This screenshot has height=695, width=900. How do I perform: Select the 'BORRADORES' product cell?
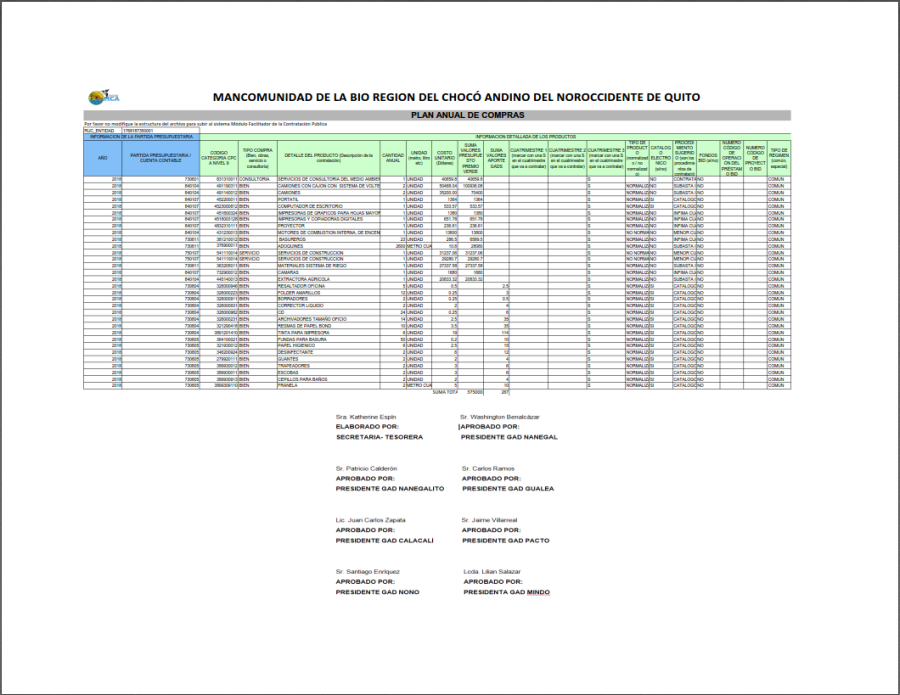(329, 300)
